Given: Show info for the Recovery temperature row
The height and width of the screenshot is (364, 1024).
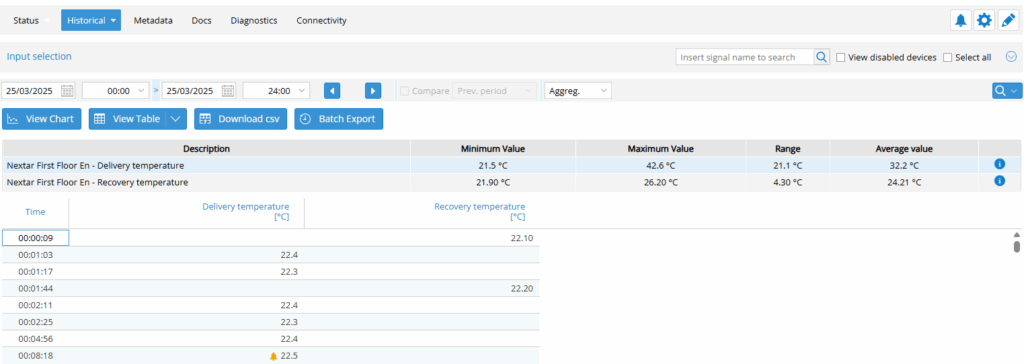Looking at the screenshot, I should [999, 180].
